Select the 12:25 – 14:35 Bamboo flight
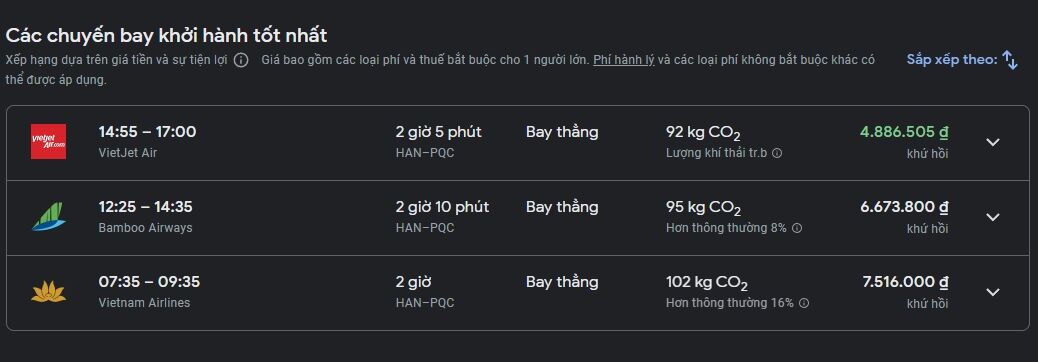This screenshot has width=1038, height=362. pos(518,218)
